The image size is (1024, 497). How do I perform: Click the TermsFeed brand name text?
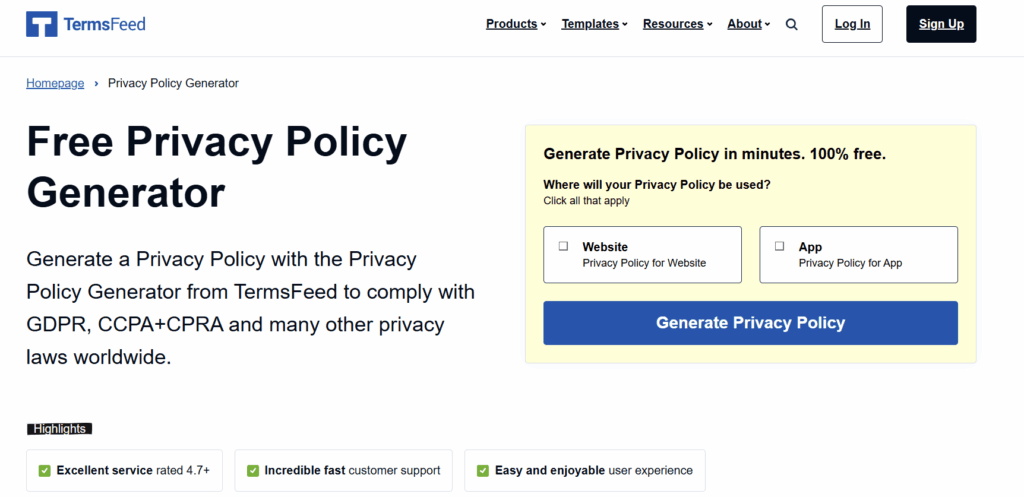[x=106, y=24]
